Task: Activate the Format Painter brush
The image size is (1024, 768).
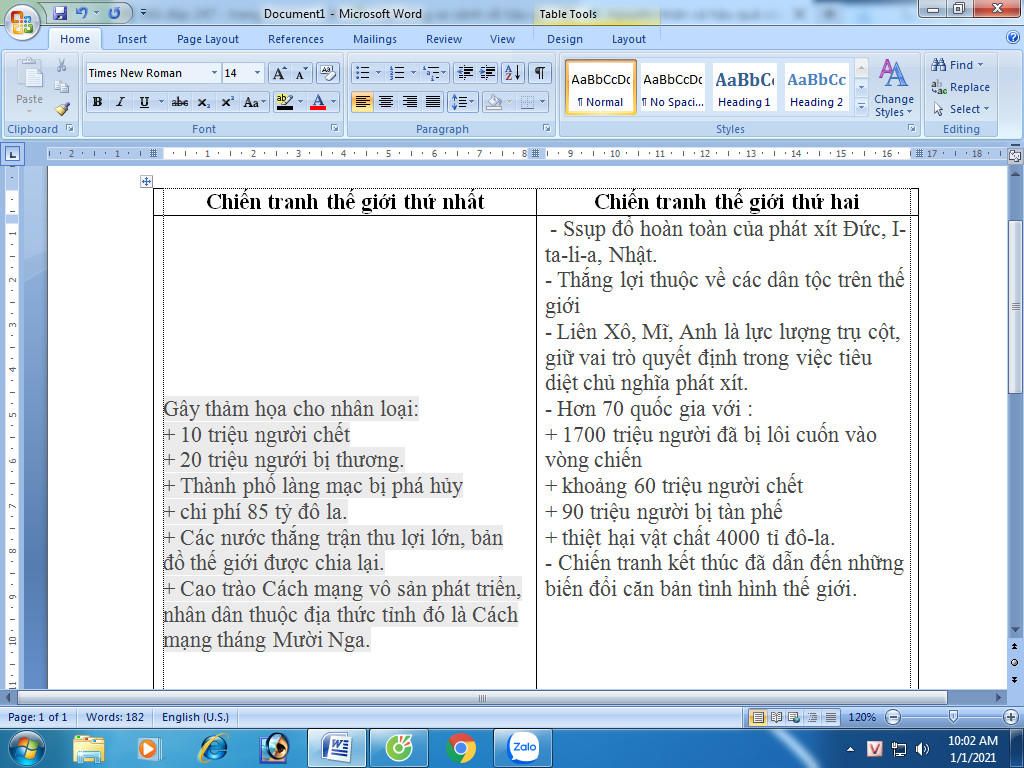Action: pos(61,108)
